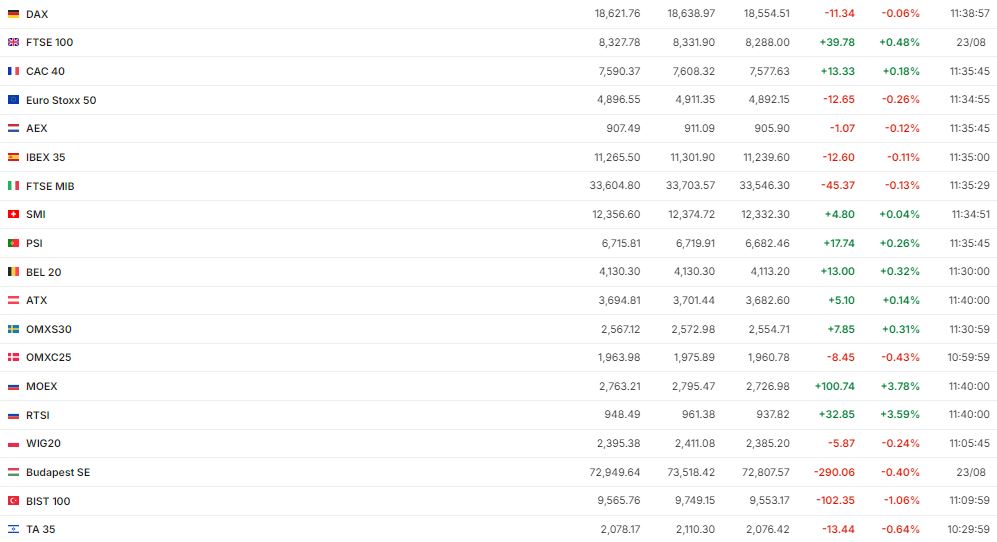Click the MOEX +3.78% change value
Viewport: 997px width, 542px height.
click(x=900, y=386)
